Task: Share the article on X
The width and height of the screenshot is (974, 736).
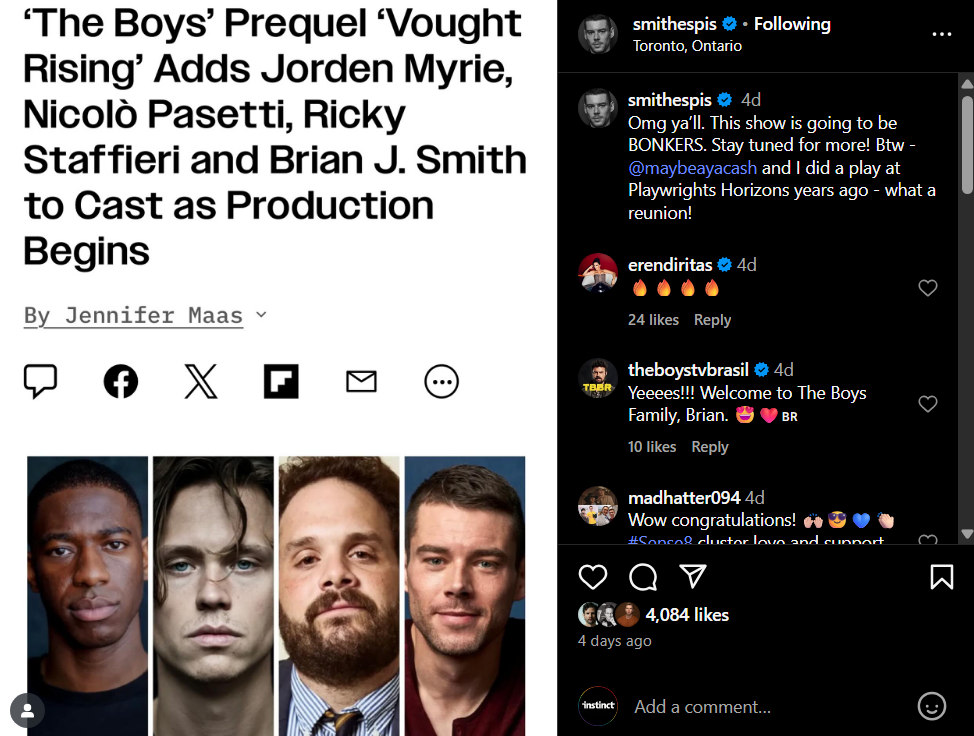Action: (200, 381)
